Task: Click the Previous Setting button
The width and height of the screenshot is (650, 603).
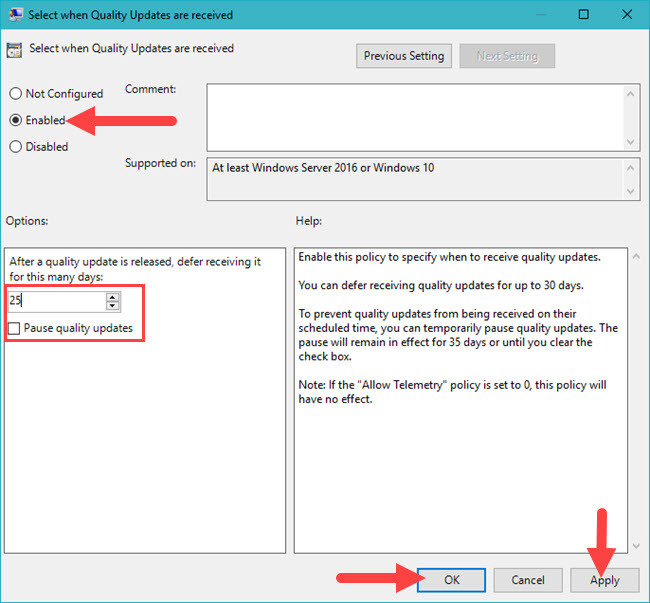Action: (404, 56)
